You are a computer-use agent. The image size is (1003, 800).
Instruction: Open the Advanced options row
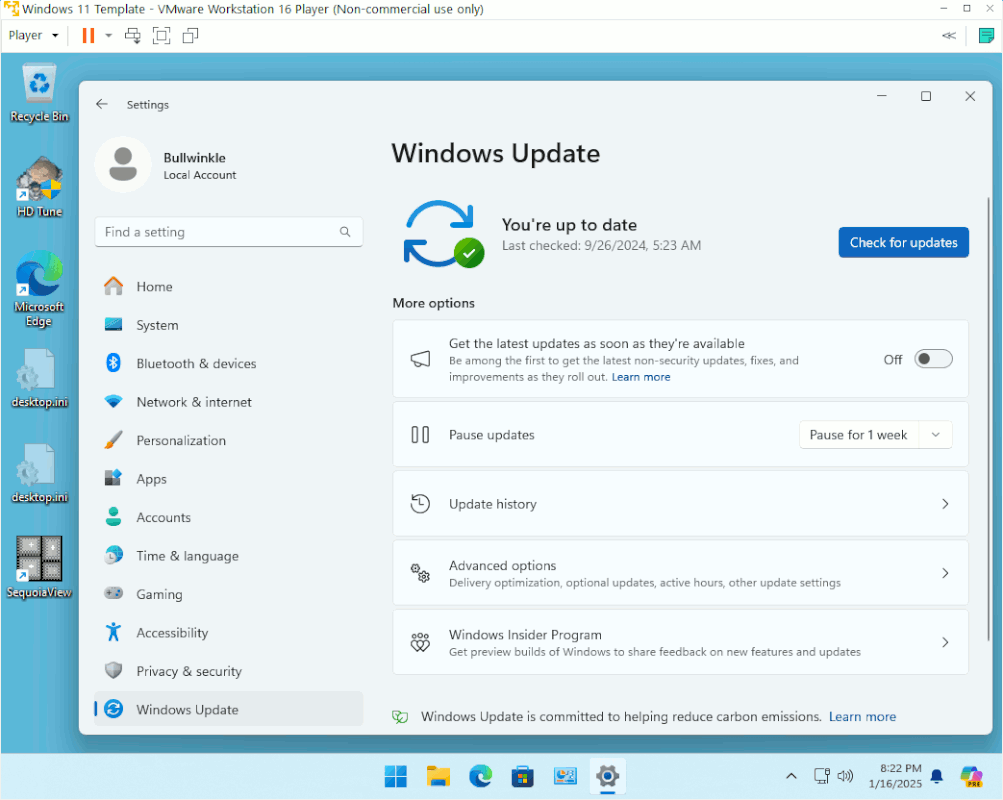pyautogui.click(x=680, y=573)
